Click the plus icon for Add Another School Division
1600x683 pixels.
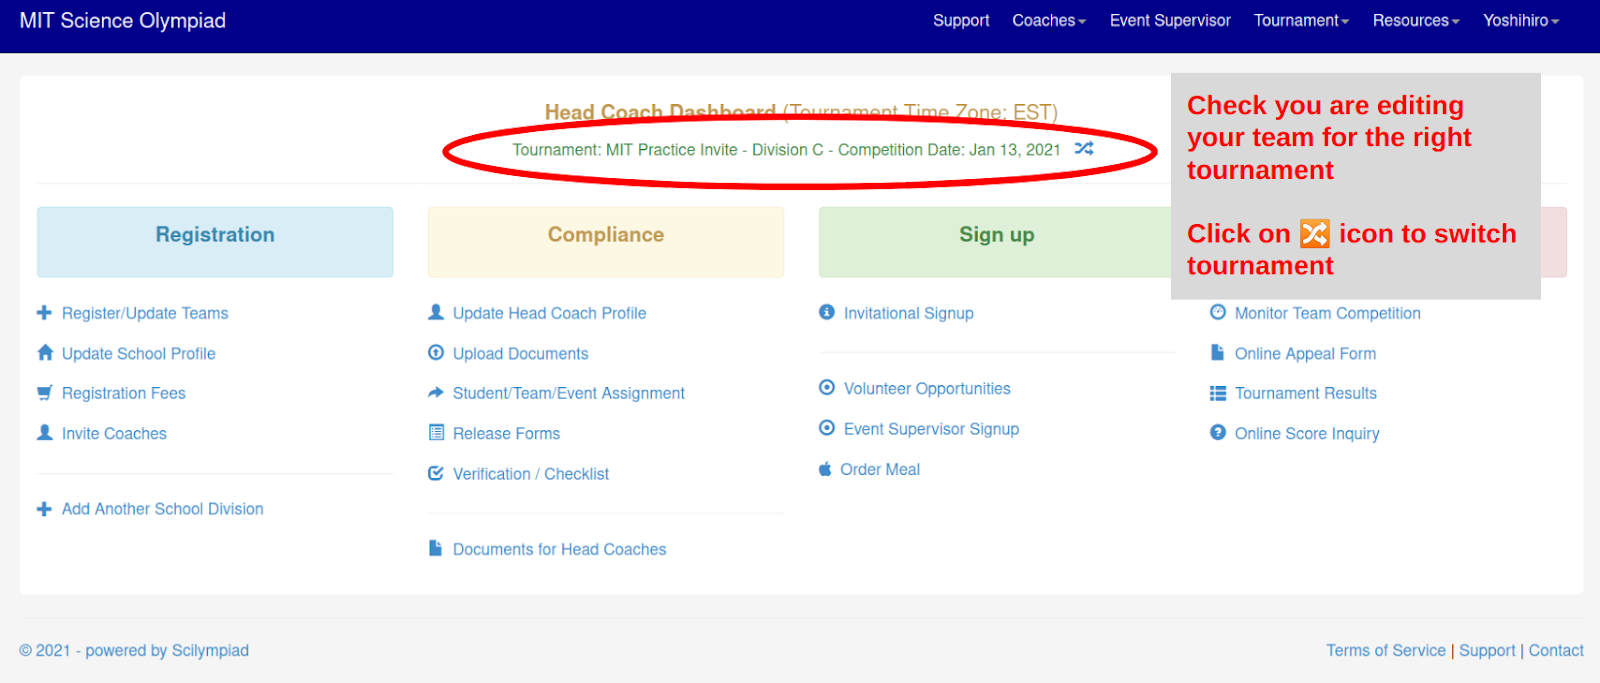click(44, 509)
